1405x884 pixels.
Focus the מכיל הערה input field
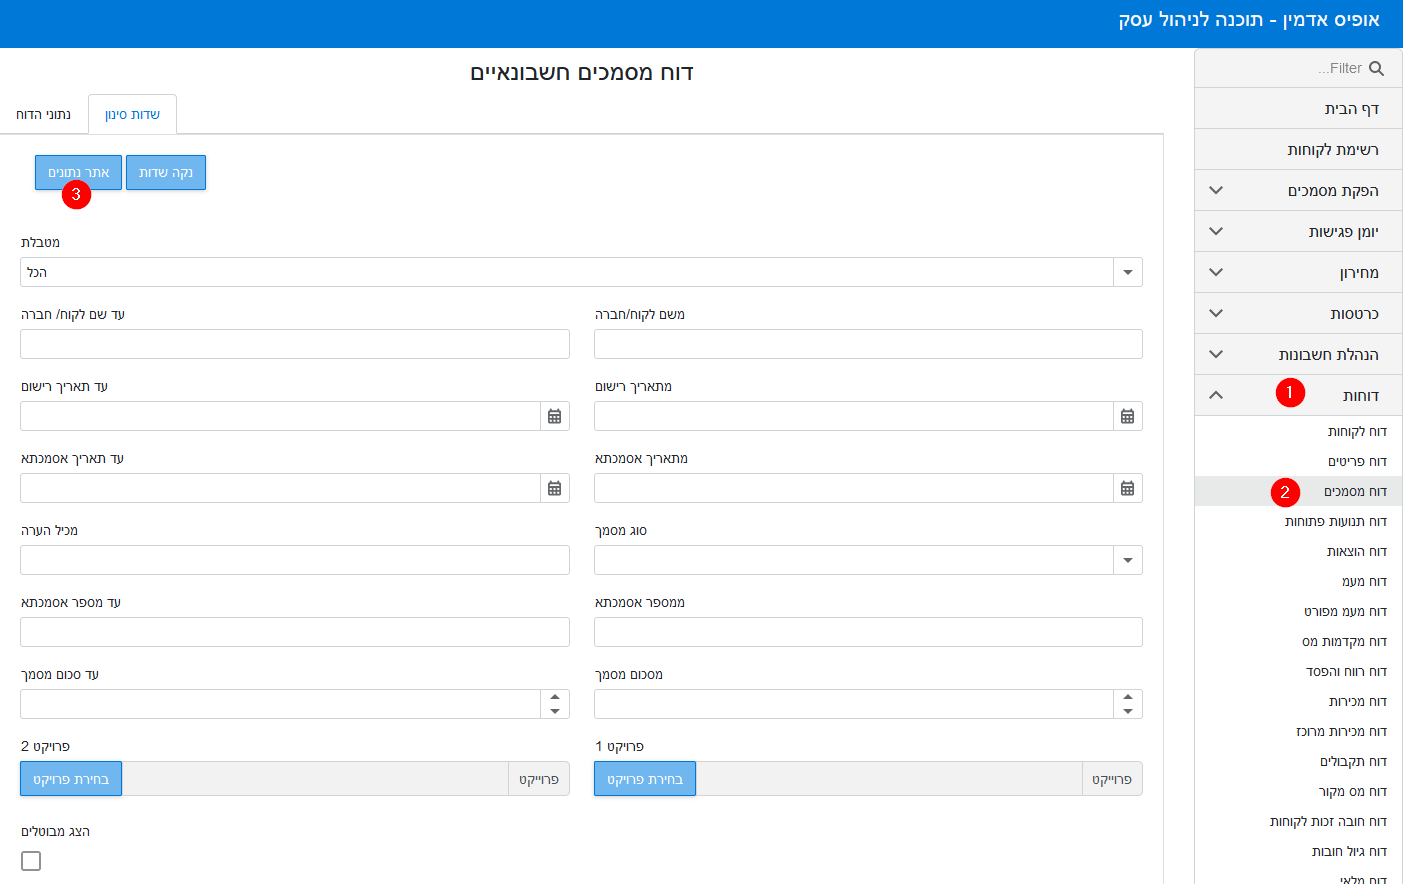click(x=295, y=560)
